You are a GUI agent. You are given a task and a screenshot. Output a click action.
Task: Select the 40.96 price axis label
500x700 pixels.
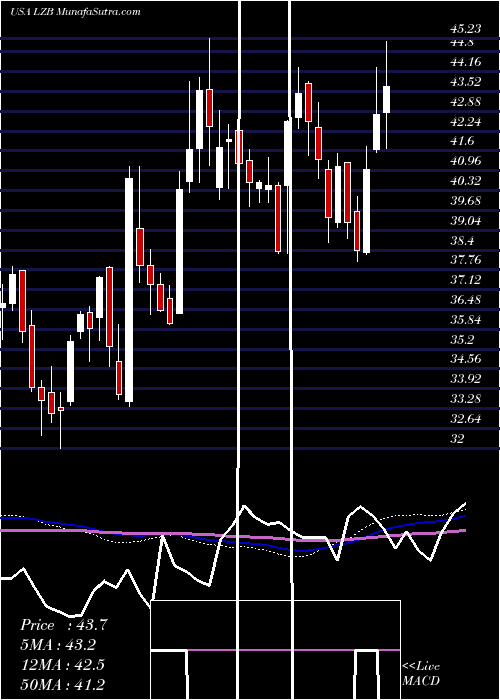(466, 161)
